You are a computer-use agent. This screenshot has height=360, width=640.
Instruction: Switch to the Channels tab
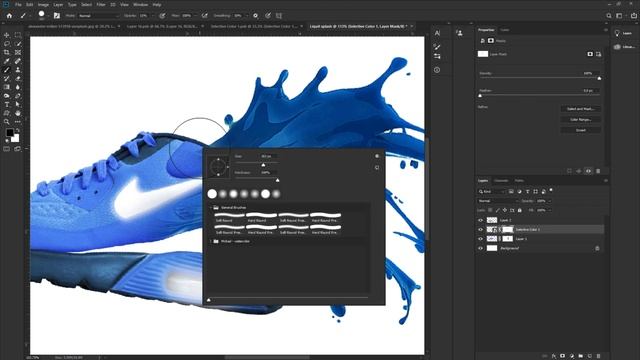click(501, 180)
